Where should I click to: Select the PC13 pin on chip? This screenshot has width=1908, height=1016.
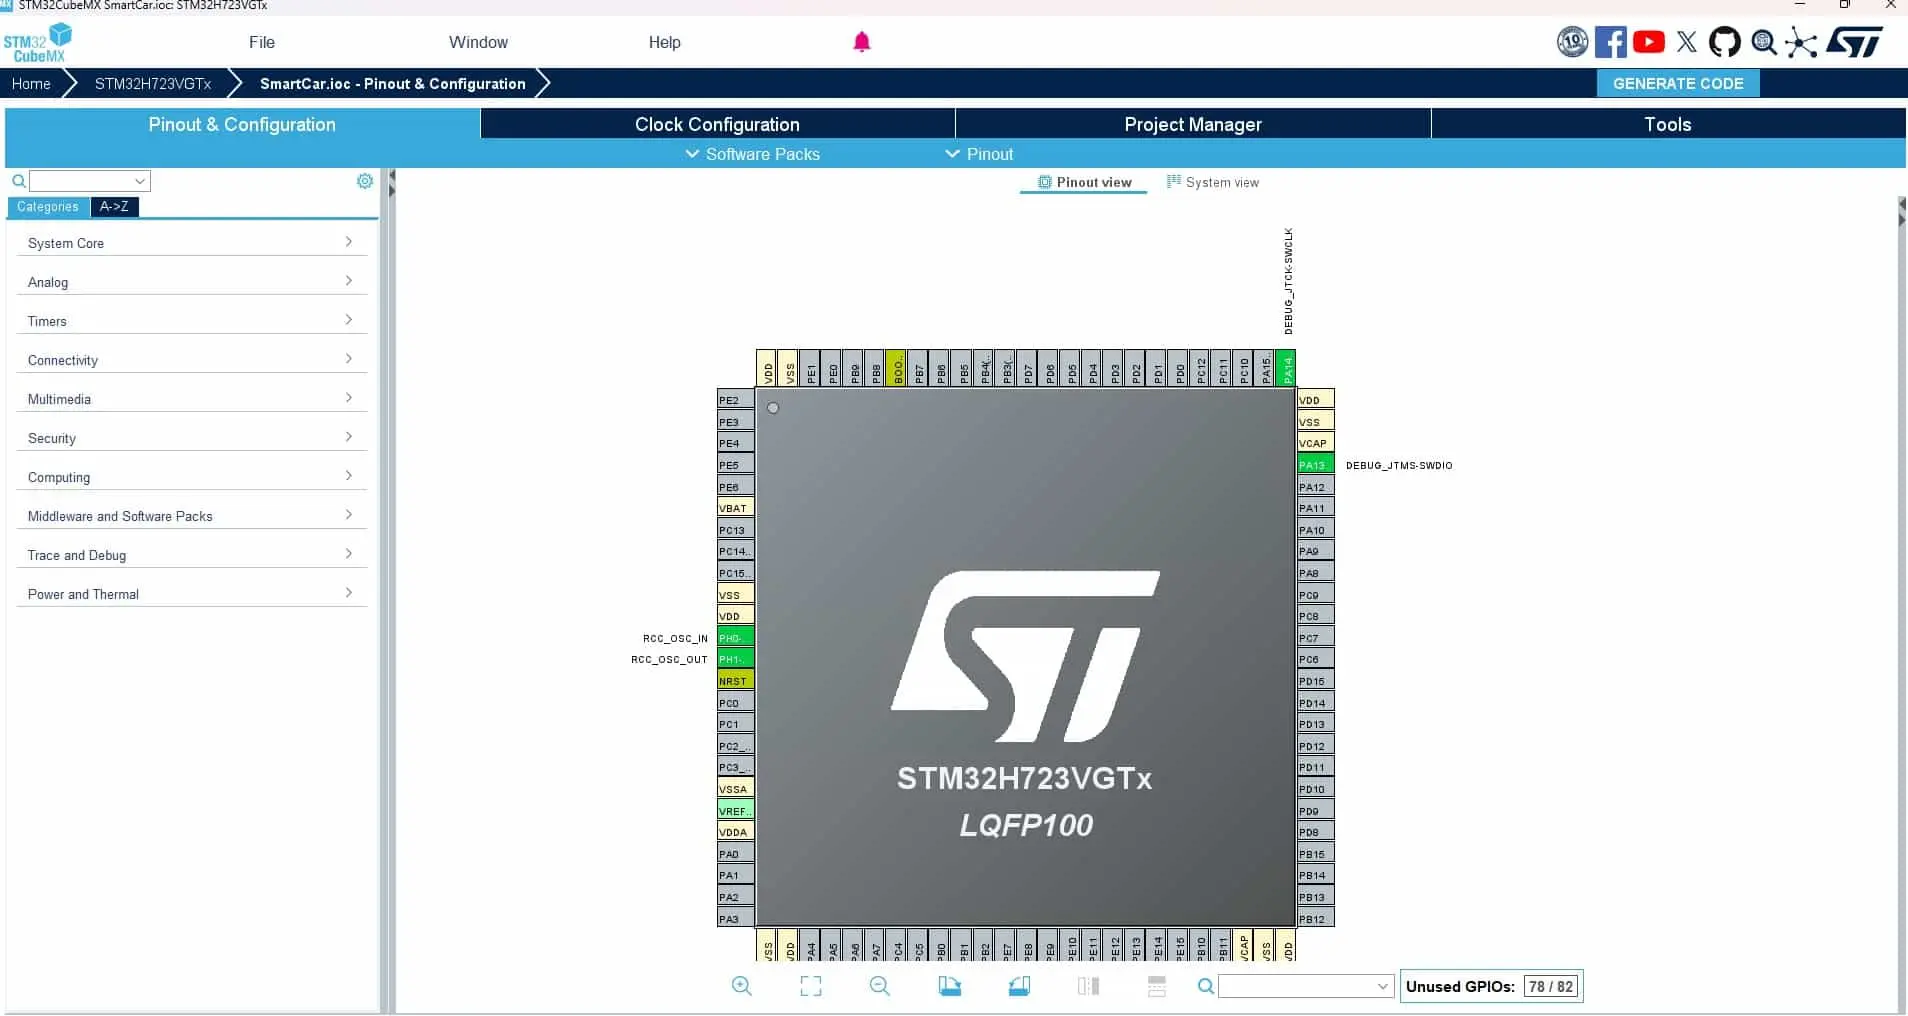[736, 530]
